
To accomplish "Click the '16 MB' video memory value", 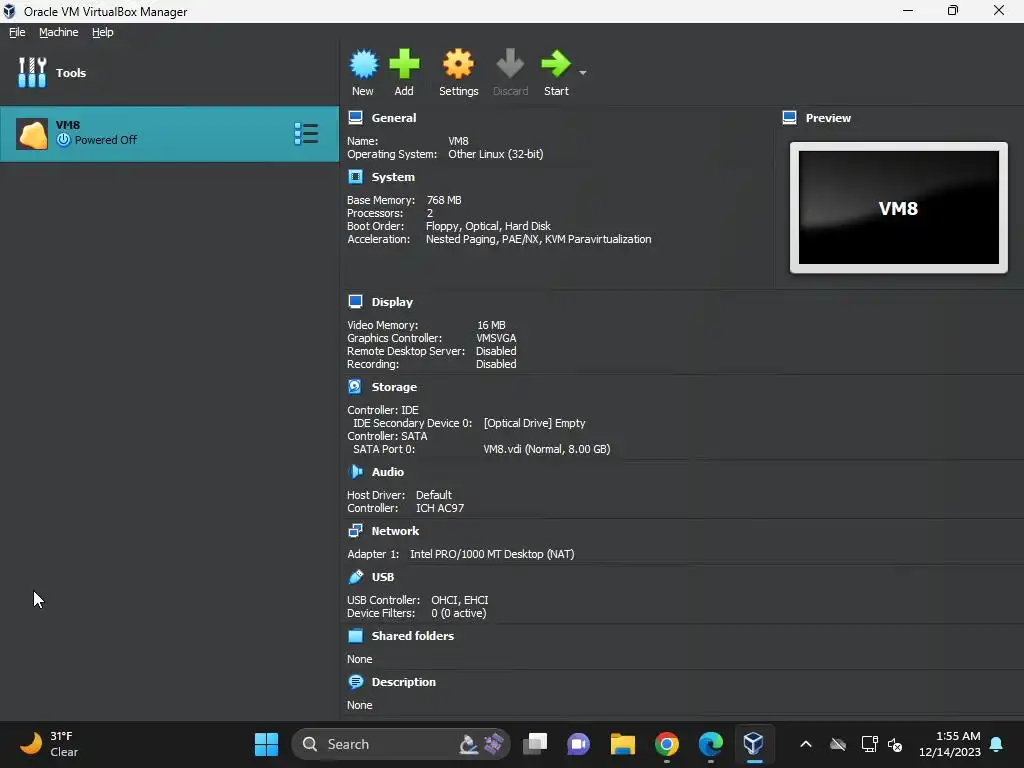I will [x=491, y=325].
